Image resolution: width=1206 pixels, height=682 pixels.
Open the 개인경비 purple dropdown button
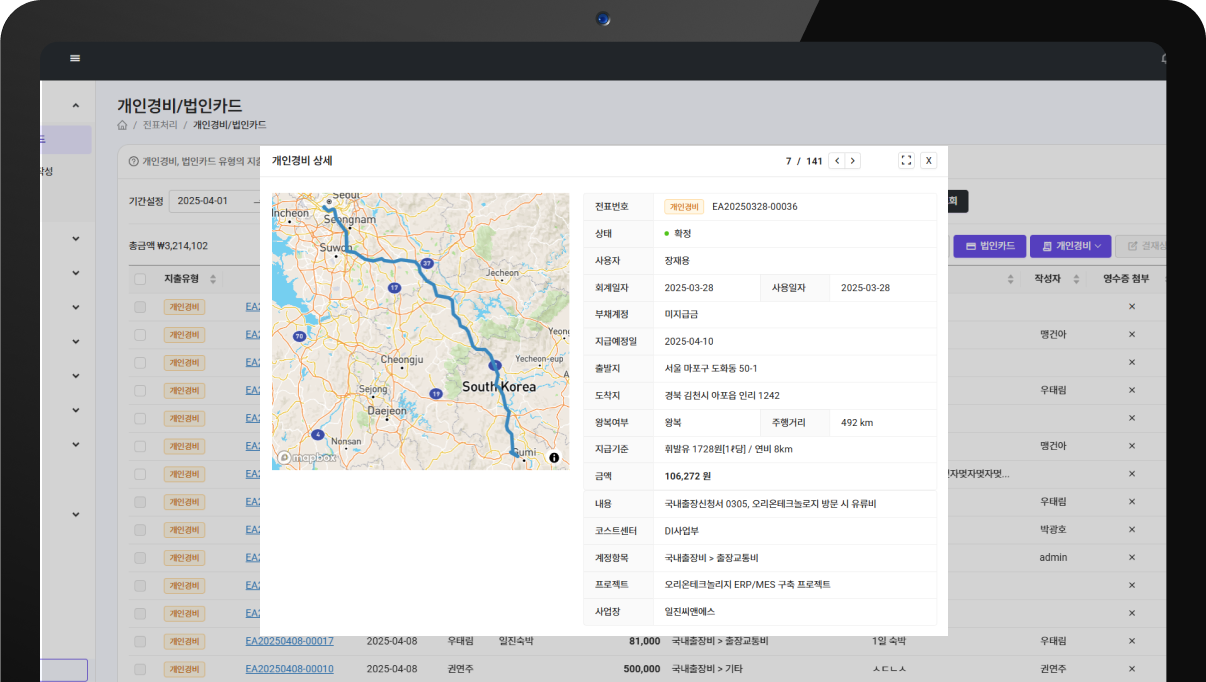(1070, 246)
